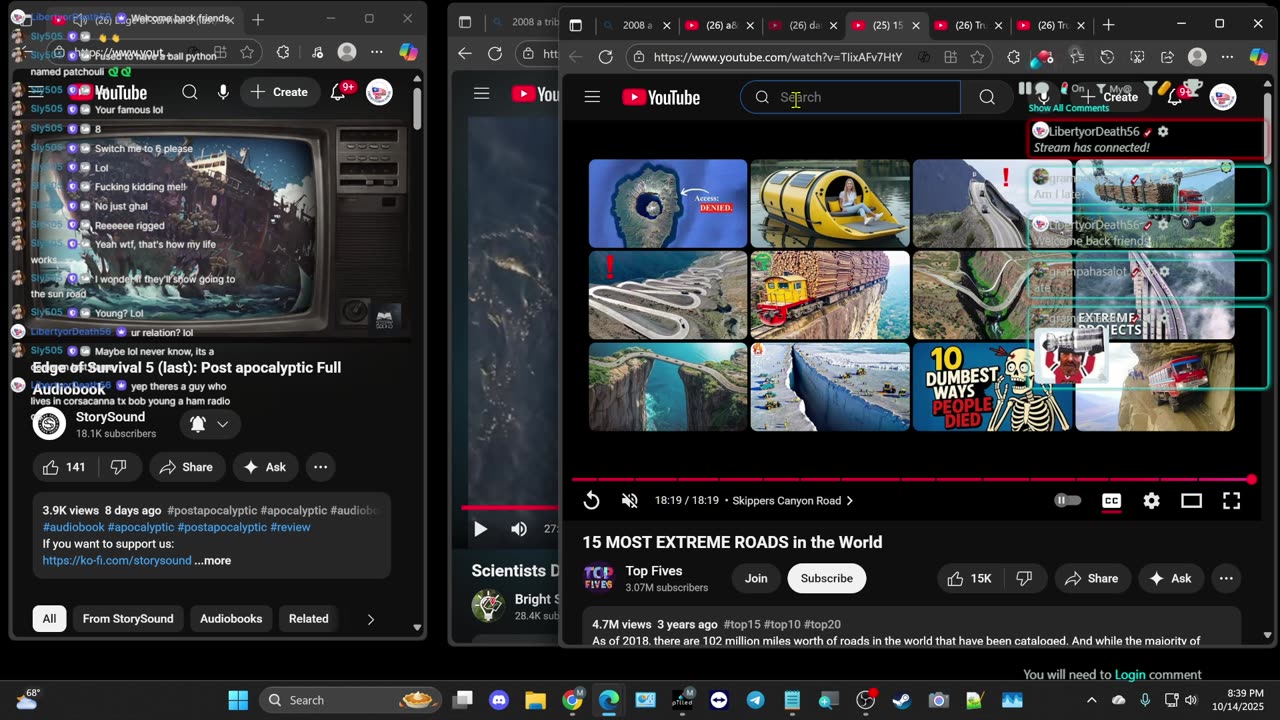This screenshot has width=1280, height=720.
Task: Expand StorySound notification bell options
Action: click(209, 424)
